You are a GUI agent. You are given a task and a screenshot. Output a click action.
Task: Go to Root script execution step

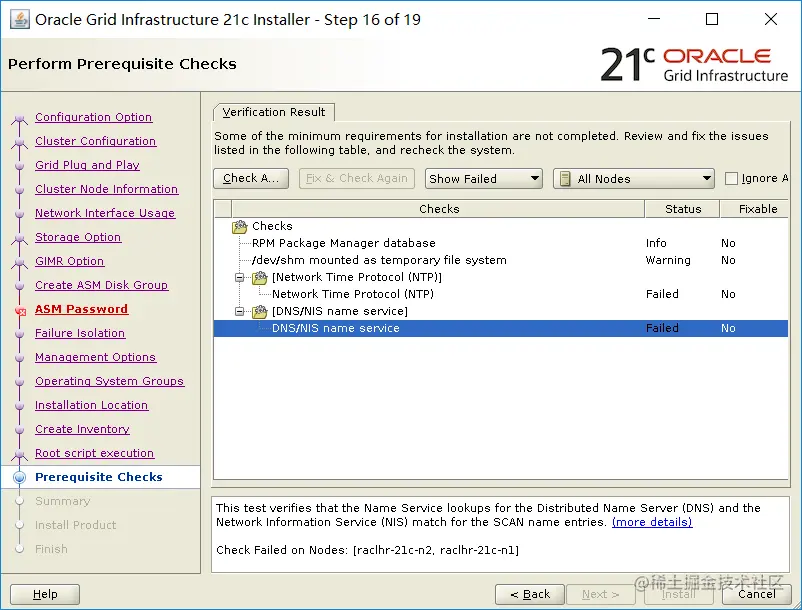pyautogui.click(x=95, y=454)
